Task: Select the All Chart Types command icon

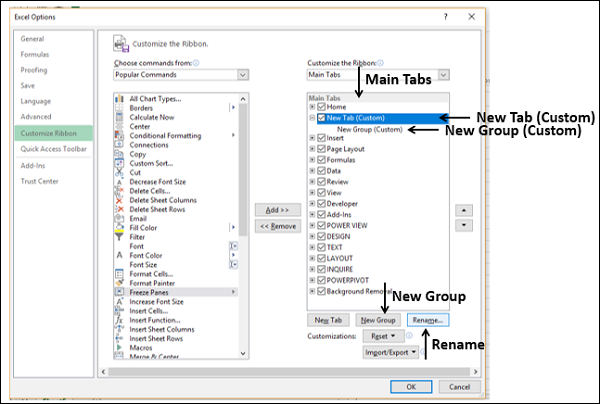Action: click(x=119, y=98)
